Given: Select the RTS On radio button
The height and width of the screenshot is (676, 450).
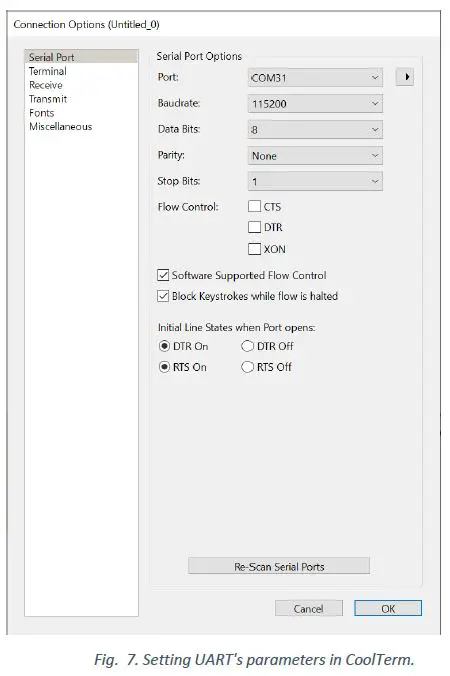Looking at the screenshot, I should [x=164, y=367].
